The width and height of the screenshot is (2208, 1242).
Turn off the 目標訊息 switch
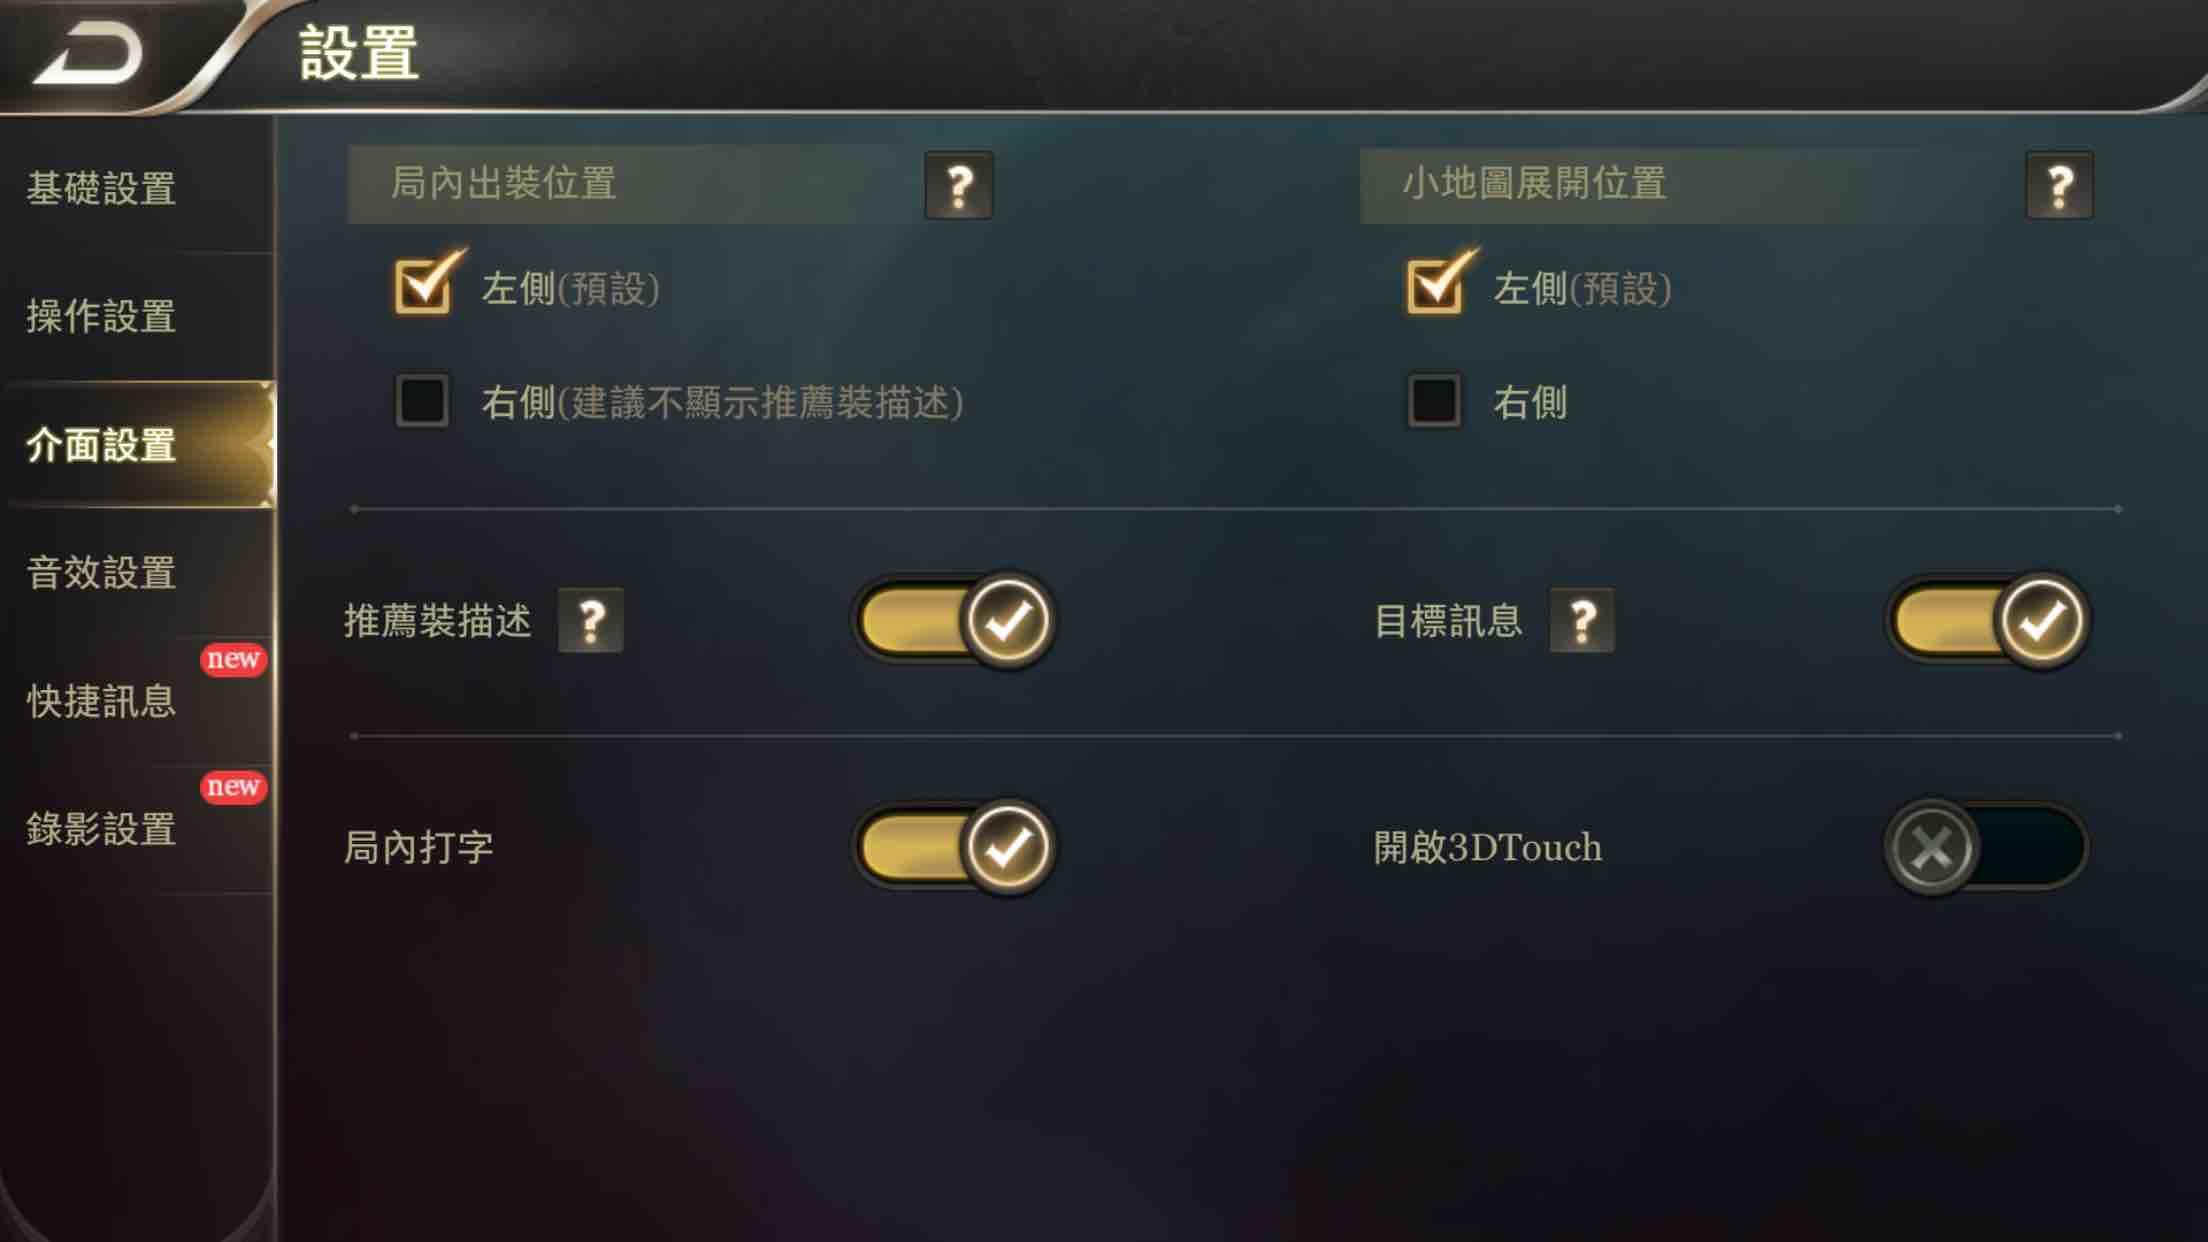coord(1987,621)
